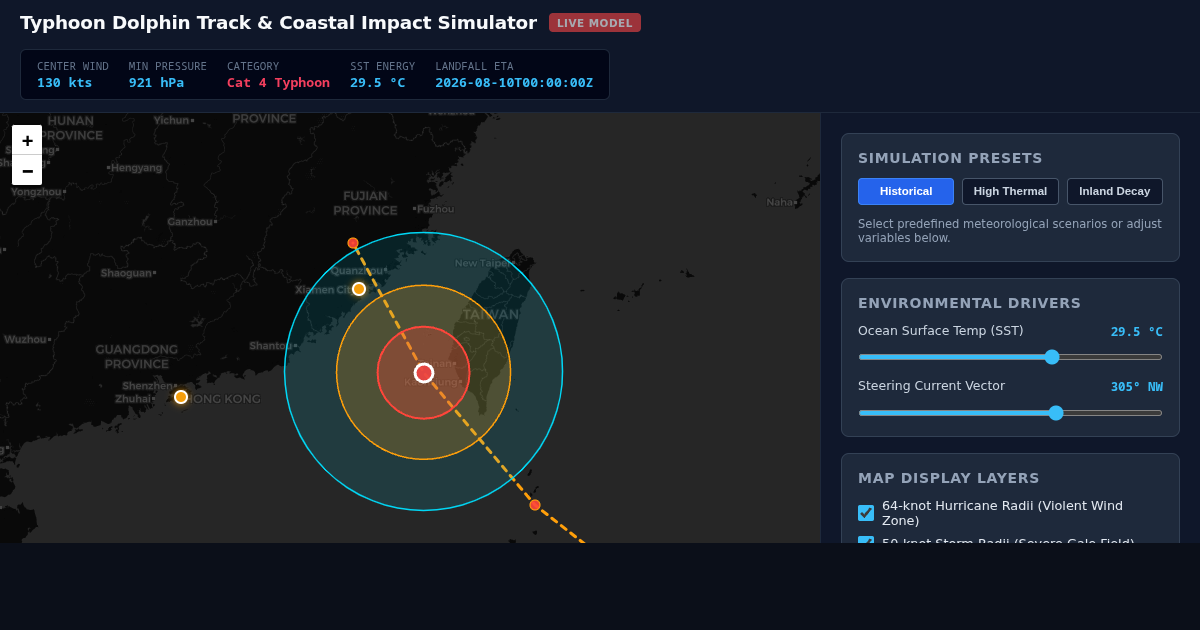
Task: Click the LIVE MODEL badge
Action: tap(595, 23)
